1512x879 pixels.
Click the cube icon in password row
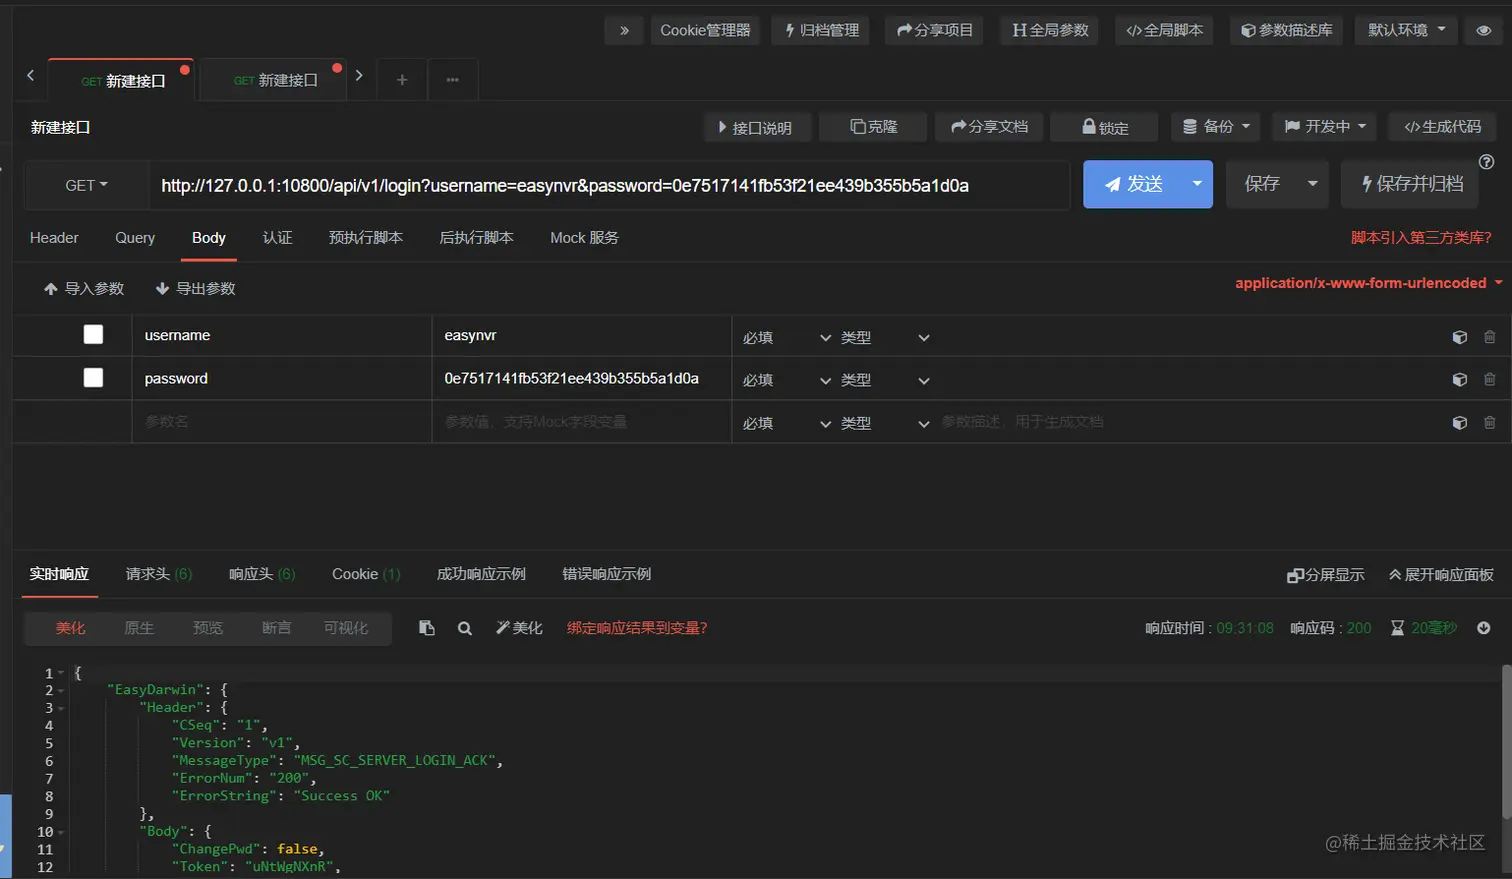pyautogui.click(x=1459, y=380)
